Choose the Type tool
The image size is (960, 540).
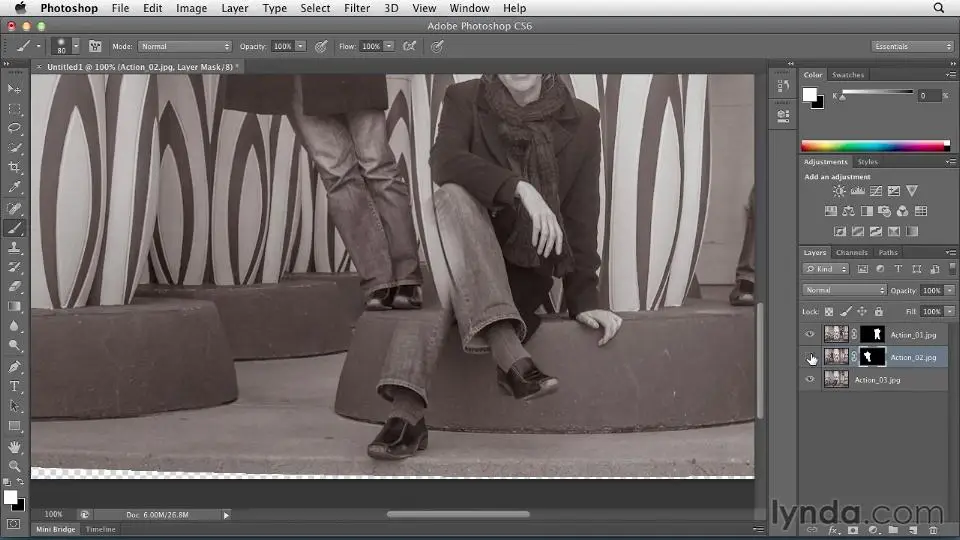click(15, 386)
